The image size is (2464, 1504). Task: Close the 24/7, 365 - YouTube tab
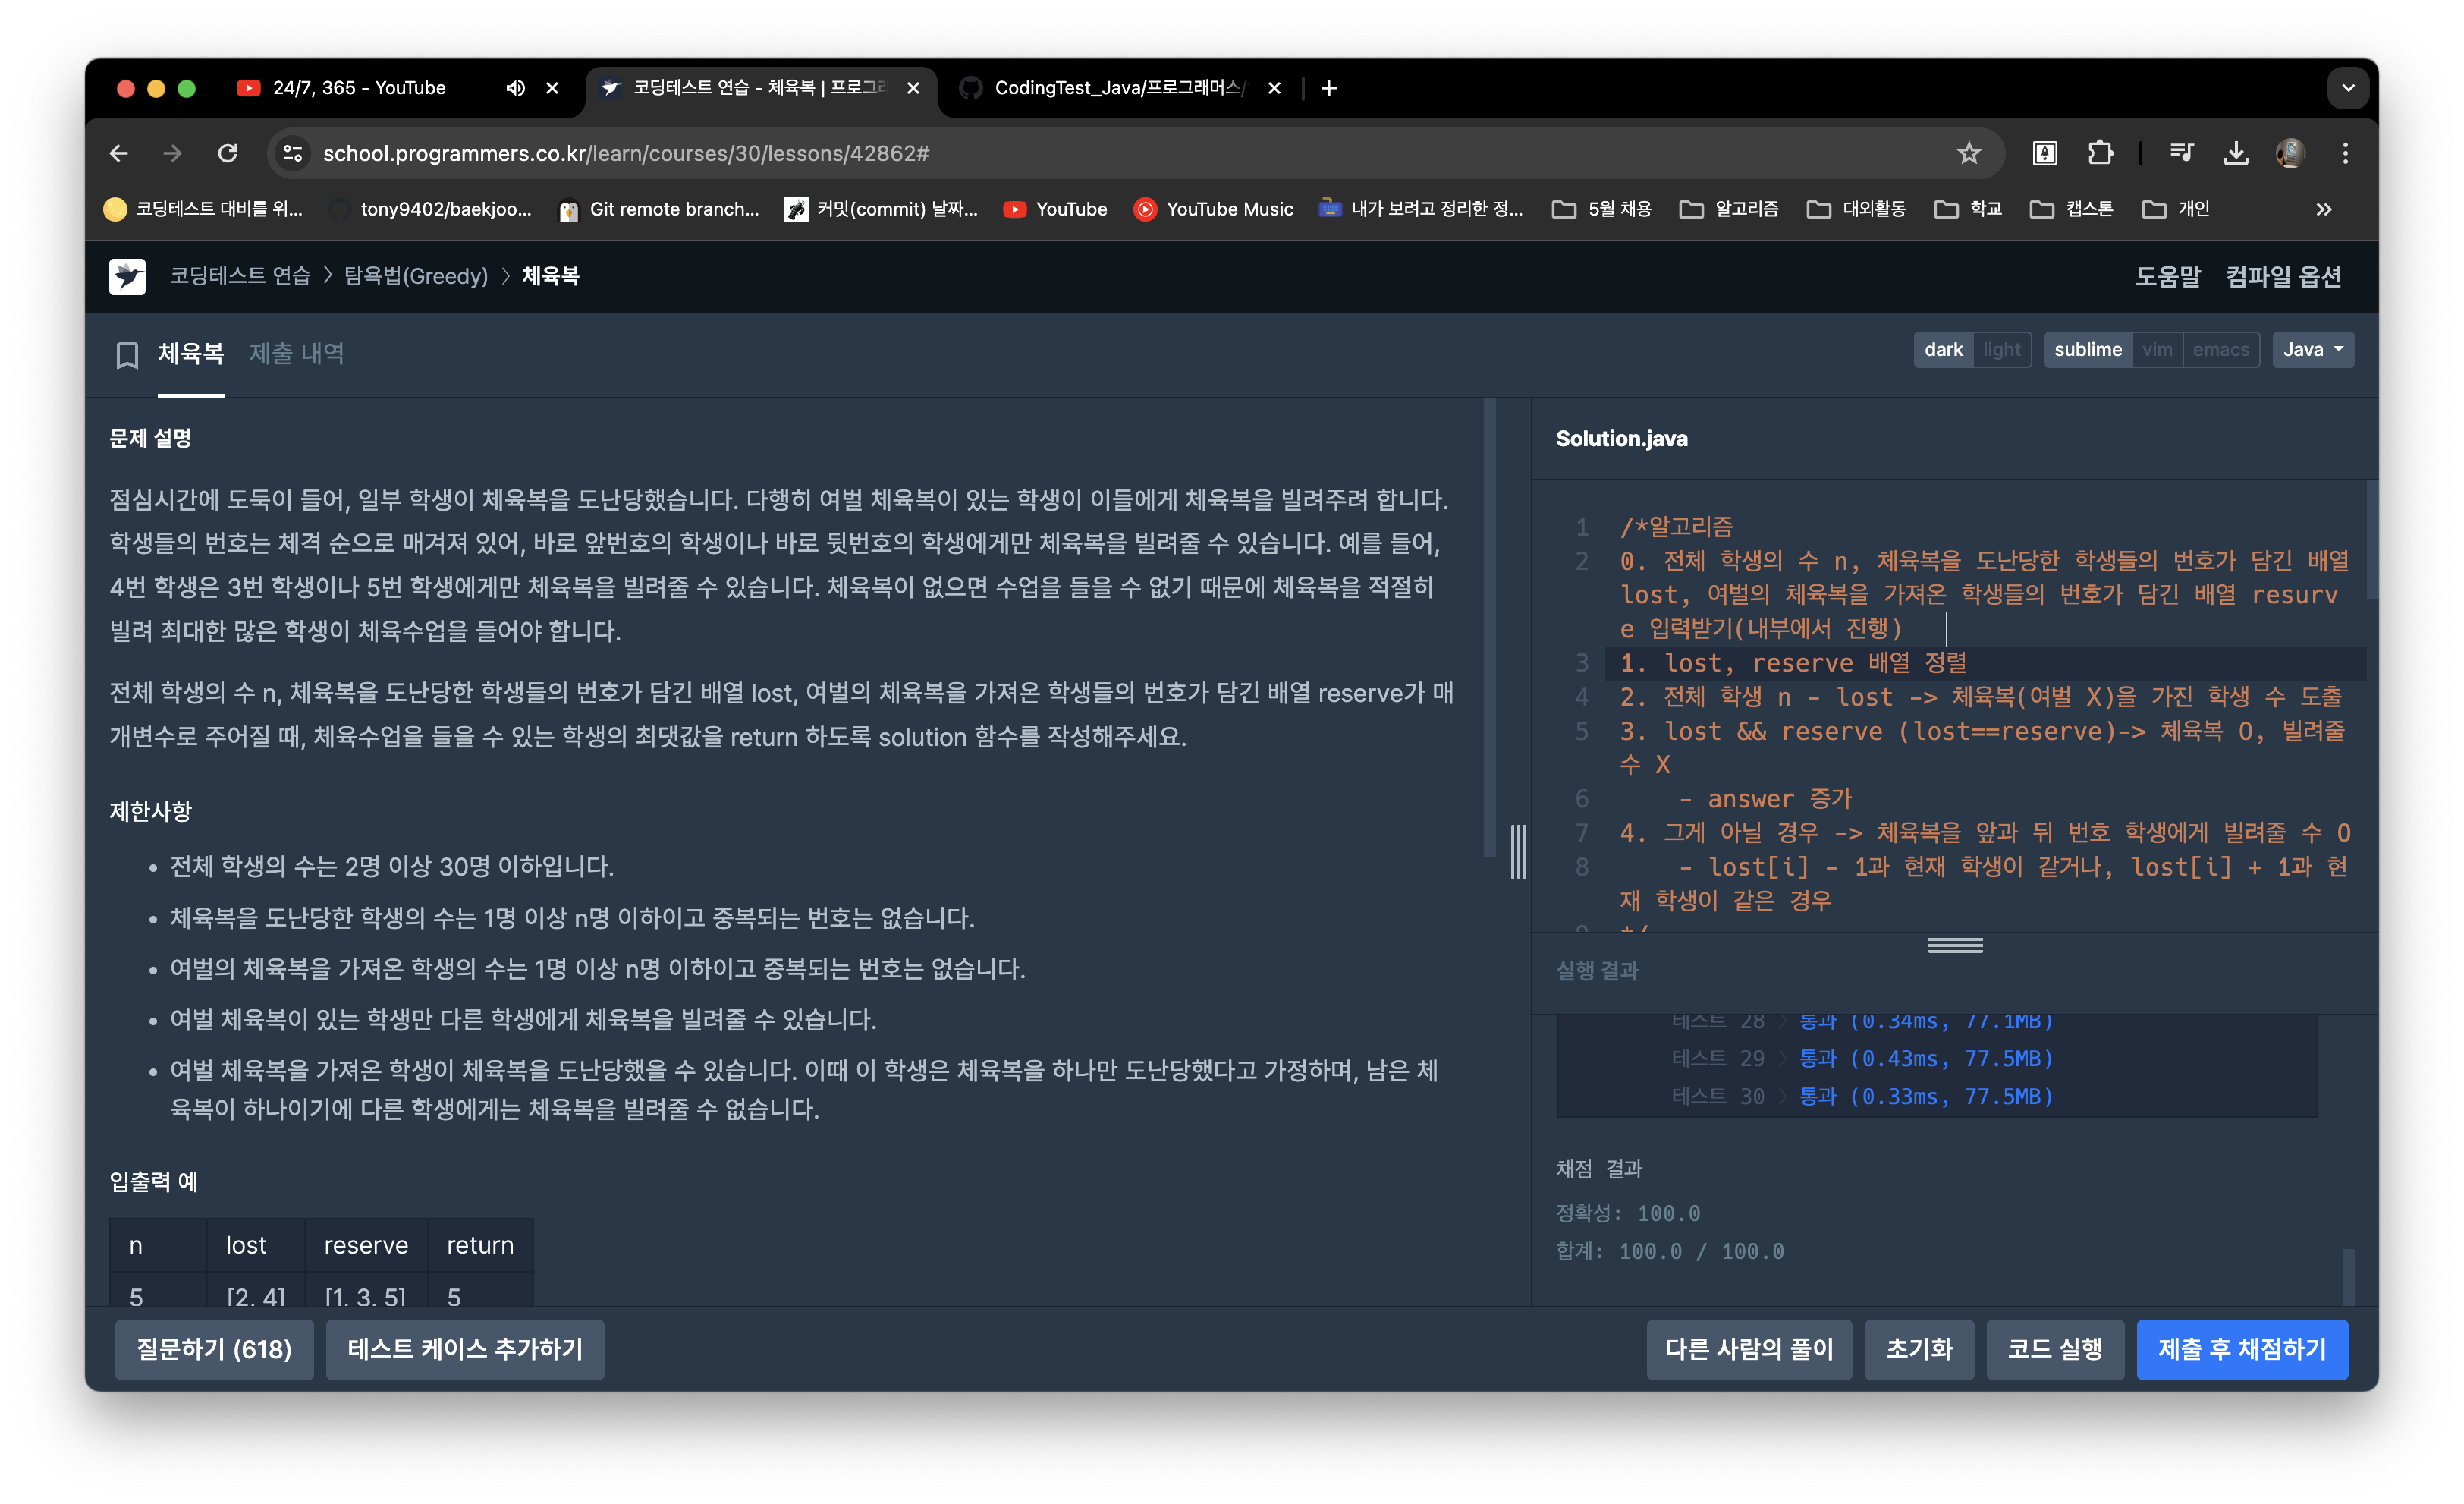tap(552, 88)
